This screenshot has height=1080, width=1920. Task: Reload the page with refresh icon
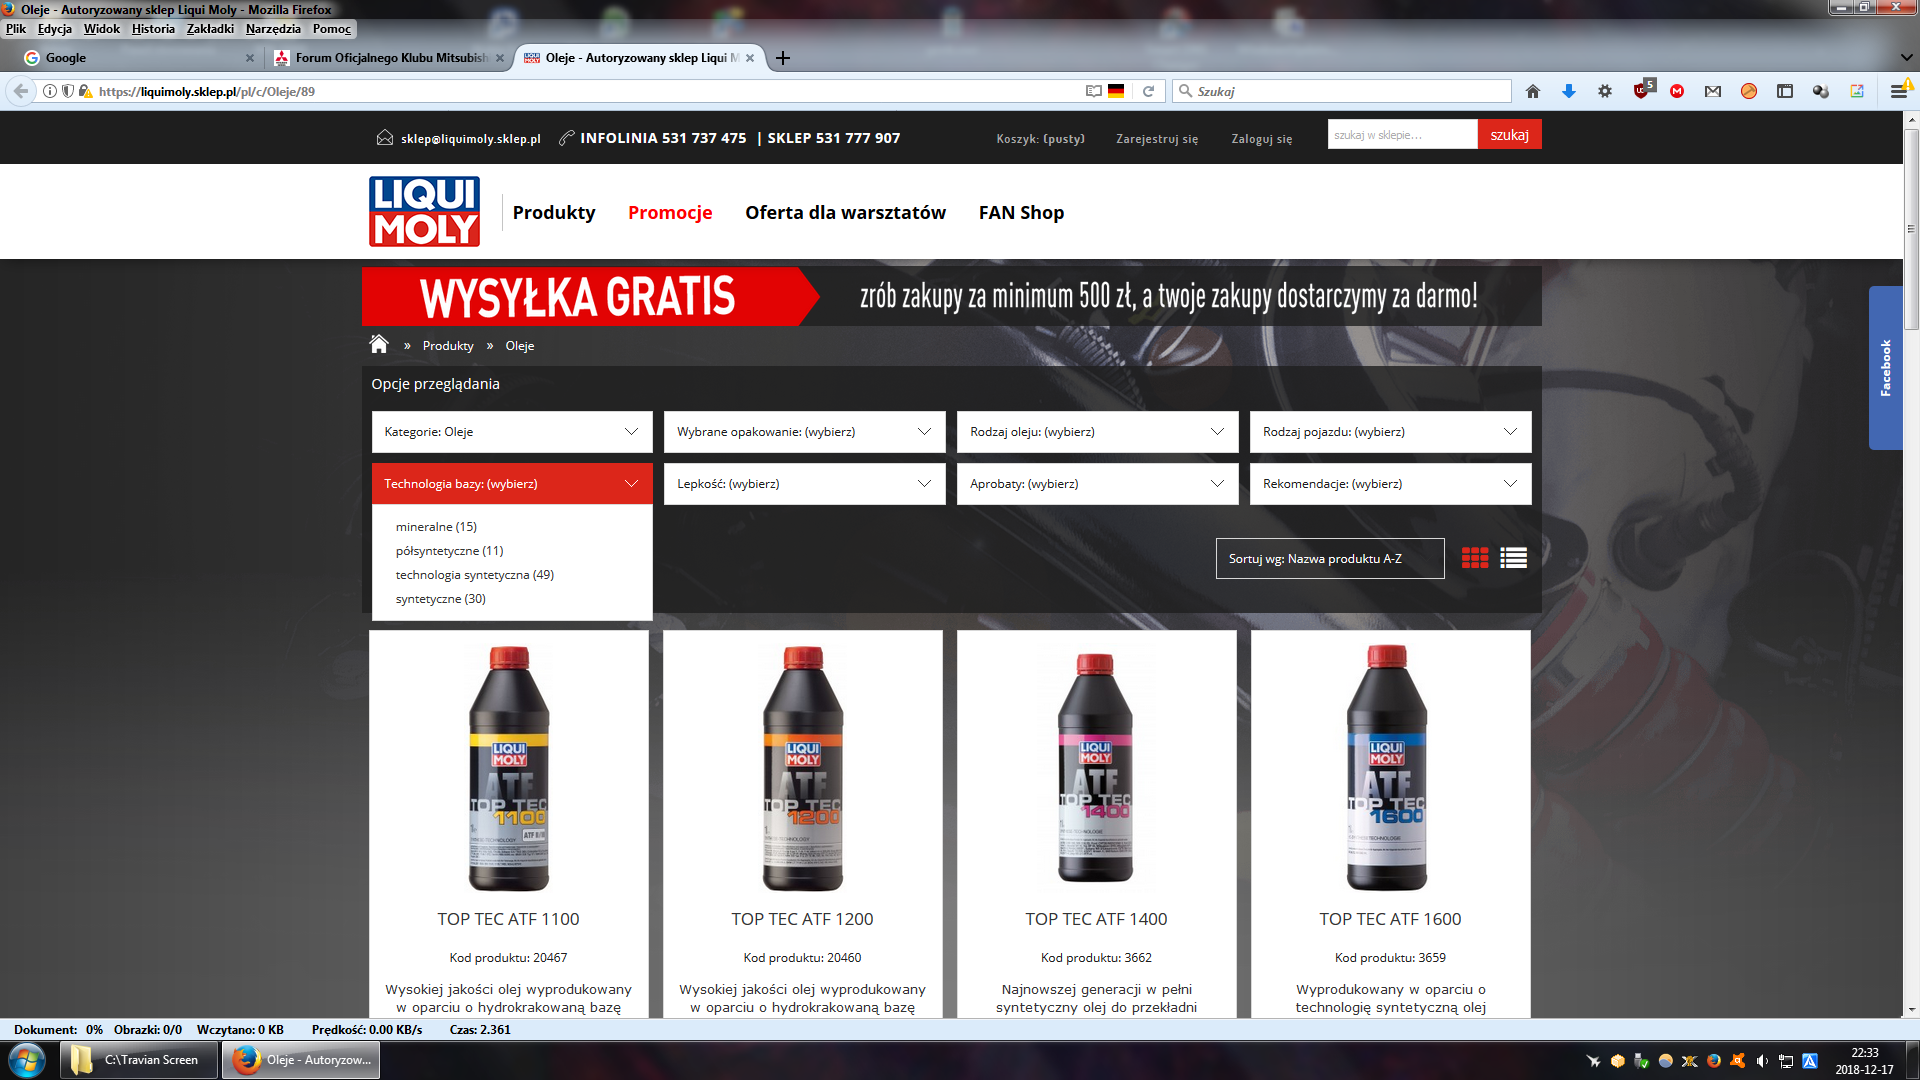click(x=1149, y=91)
